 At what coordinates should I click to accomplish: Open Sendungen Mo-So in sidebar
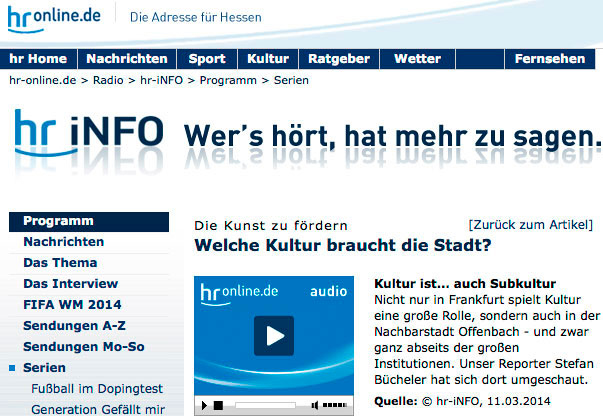84,347
